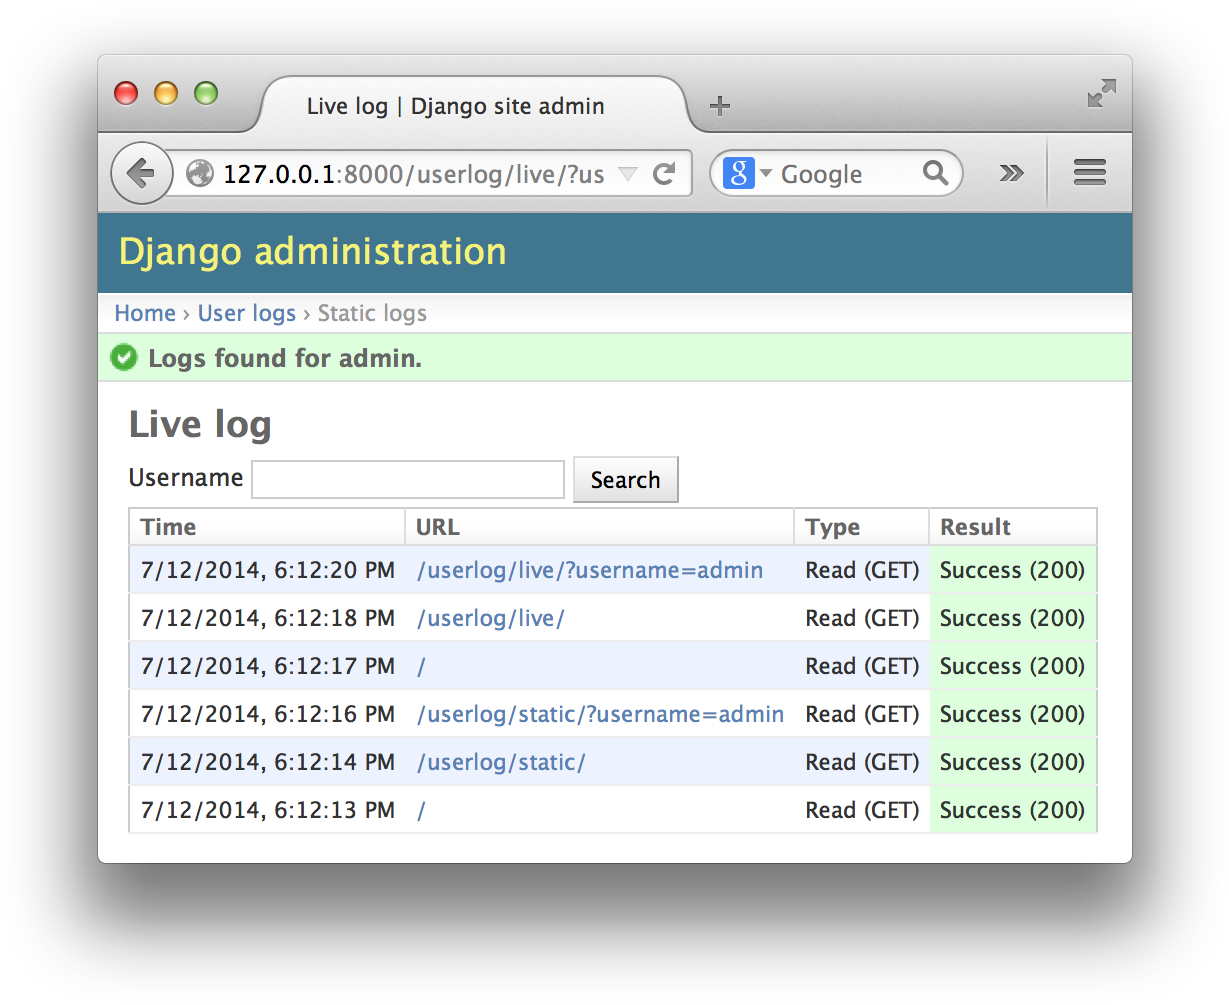Click Success (200) in the 6:12:20 PM row

(x=1013, y=570)
